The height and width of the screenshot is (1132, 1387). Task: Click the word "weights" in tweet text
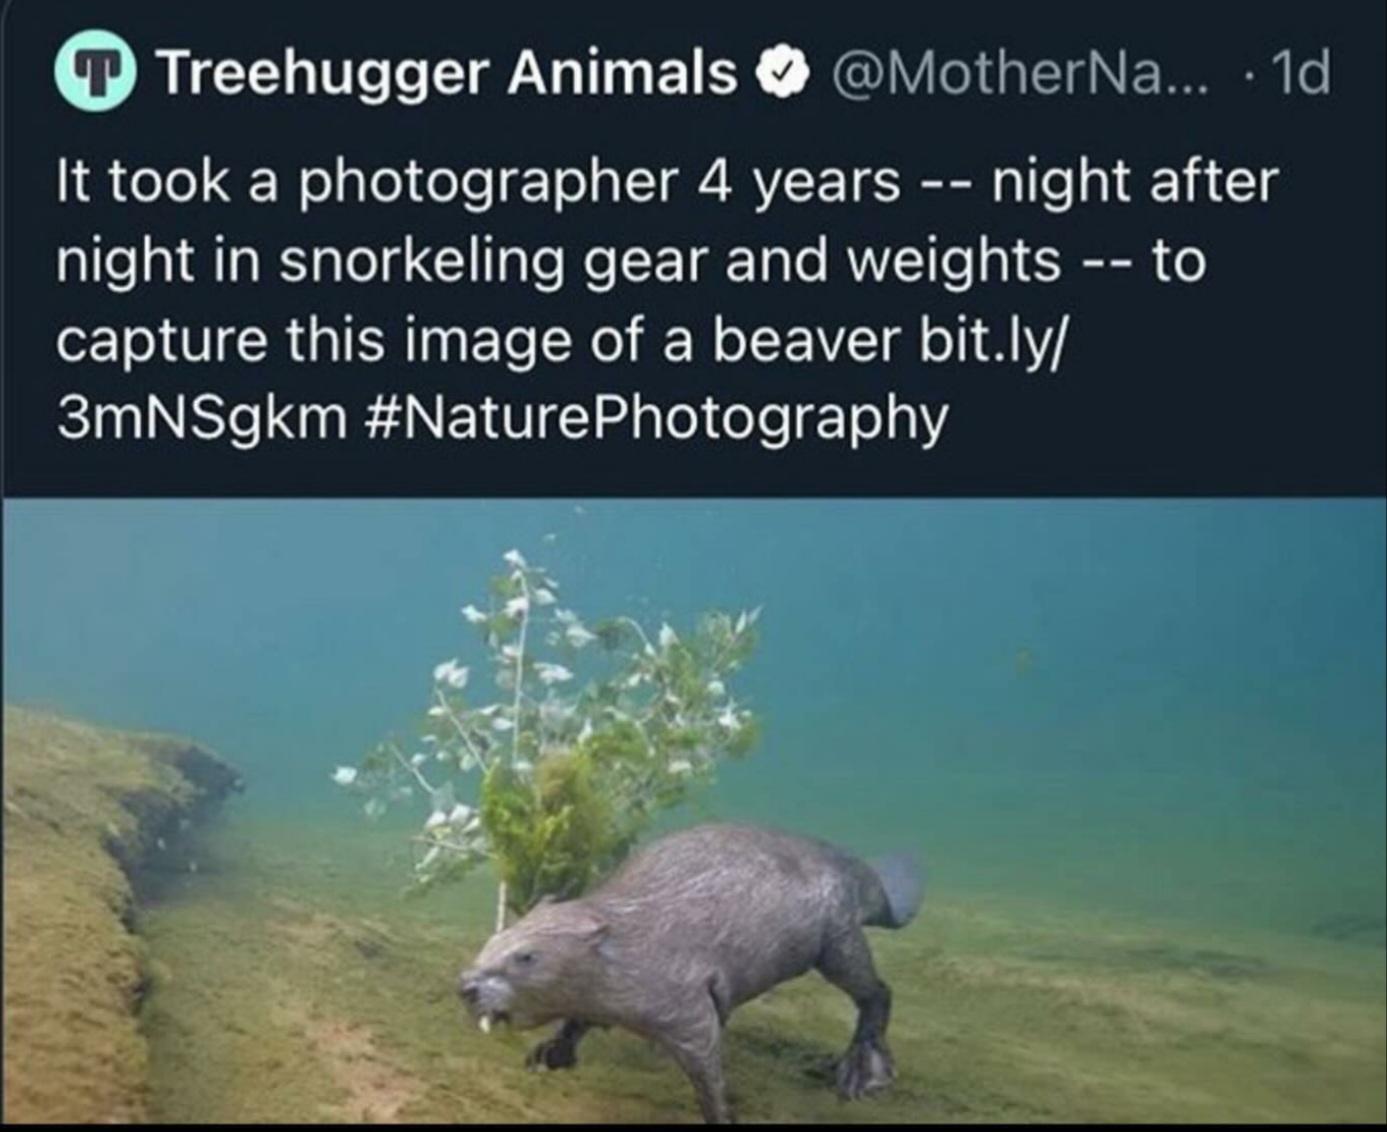953,262
